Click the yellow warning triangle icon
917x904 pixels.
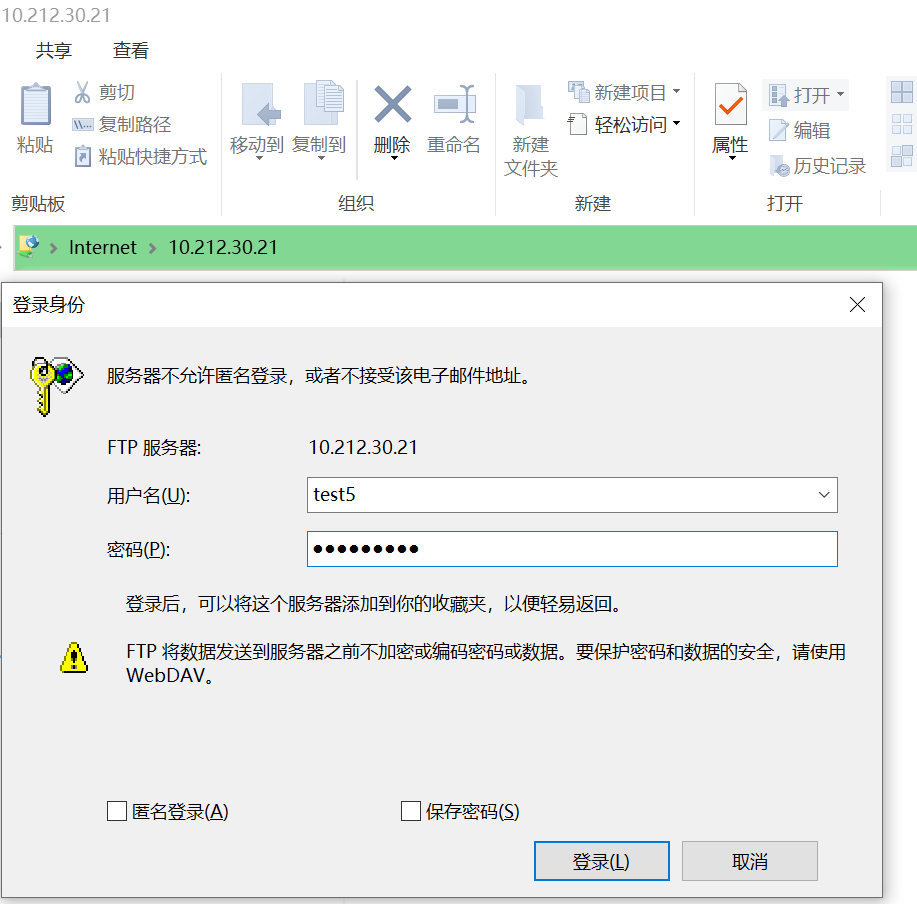click(x=74, y=658)
